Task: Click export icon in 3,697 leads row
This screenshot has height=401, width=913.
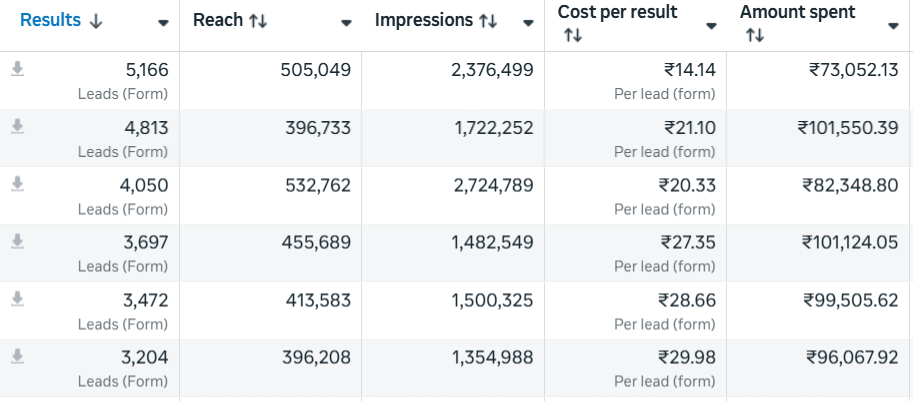Action: 17,242
